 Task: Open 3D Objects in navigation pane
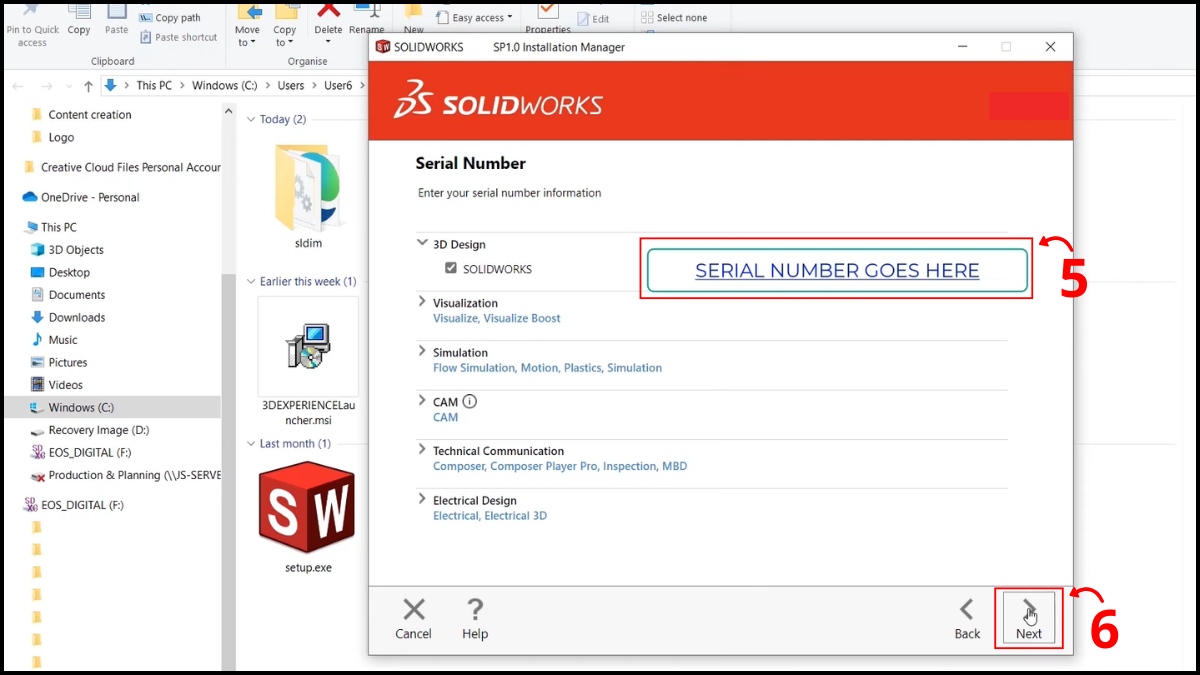(x=67, y=250)
